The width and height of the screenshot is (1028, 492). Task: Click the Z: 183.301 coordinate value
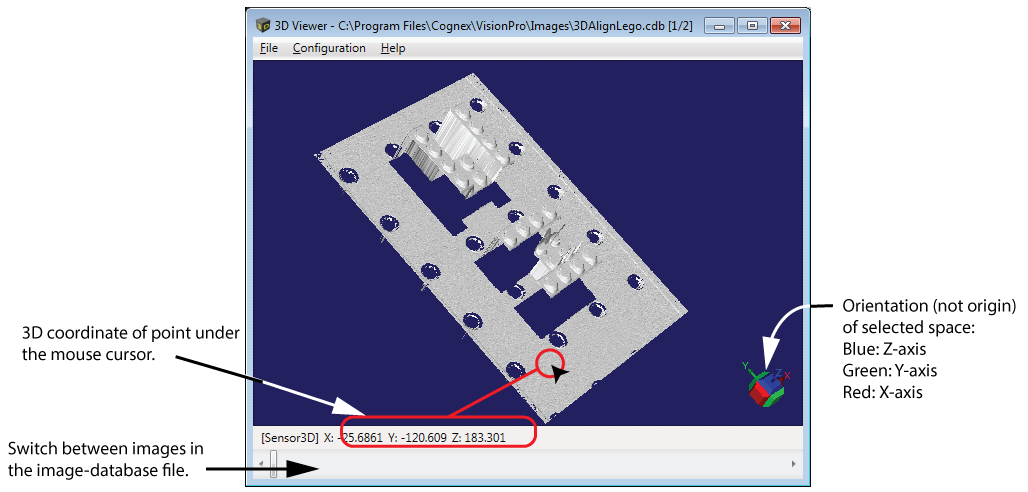pos(479,438)
